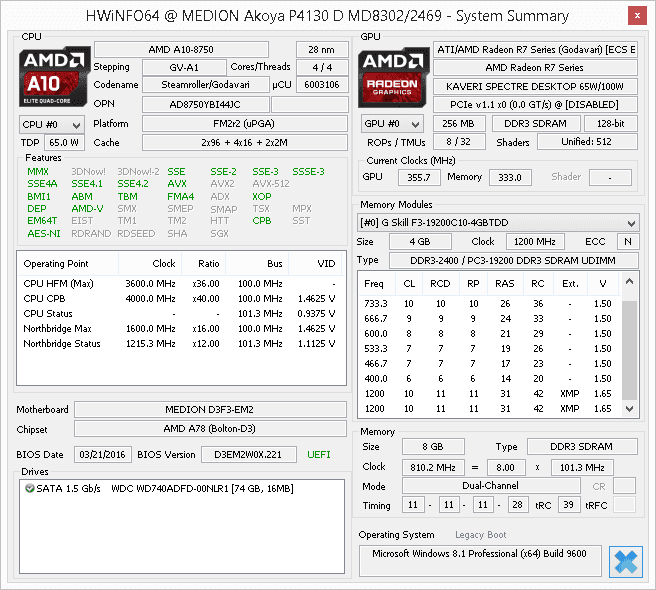Select the CPU Status row
656x590 pixels.
(180, 314)
